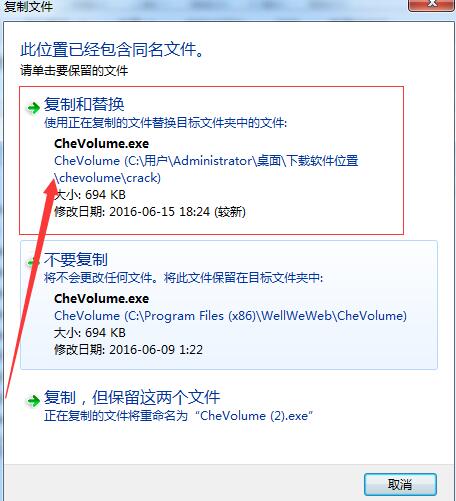Pick 复制，但保留这两个文件 option title
The width and height of the screenshot is (456, 501).
(x=132, y=397)
